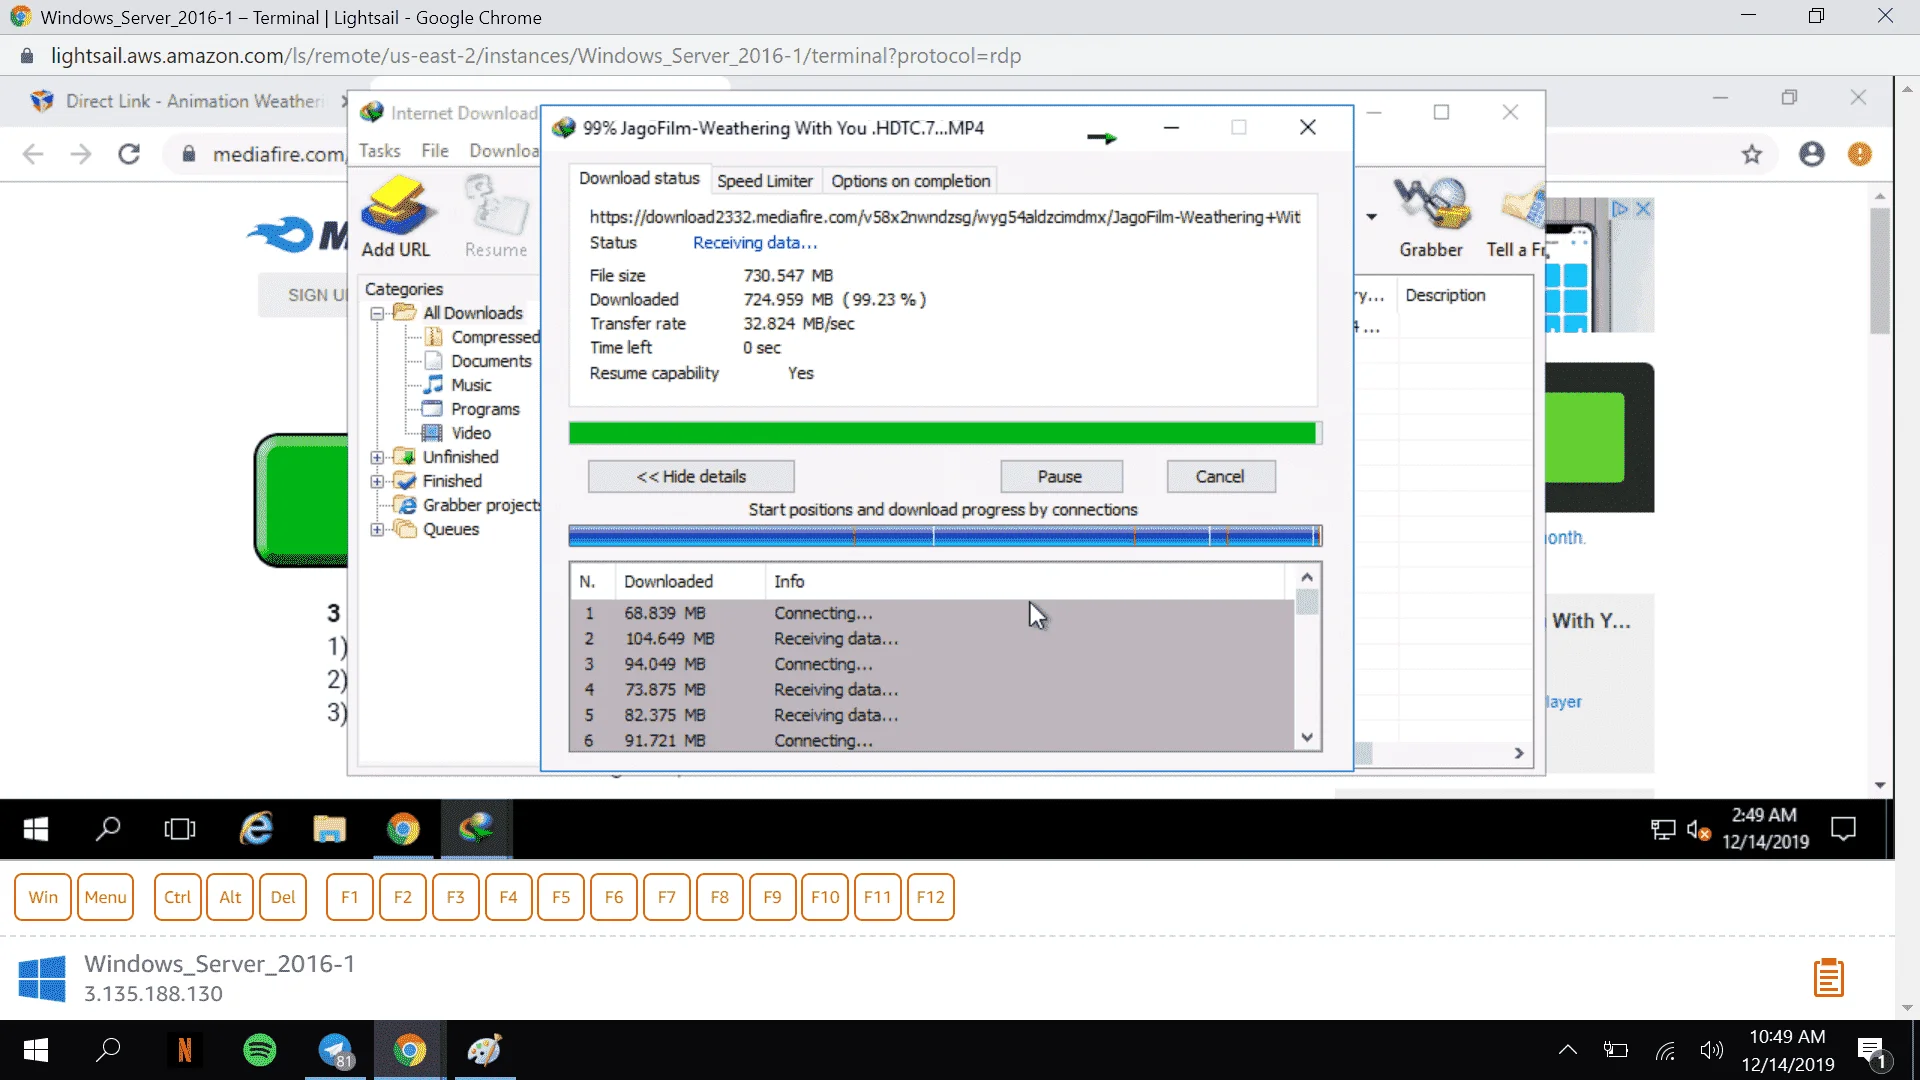Select the Download status tab
The height and width of the screenshot is (1080, 1920).
[x=640, y=179]
